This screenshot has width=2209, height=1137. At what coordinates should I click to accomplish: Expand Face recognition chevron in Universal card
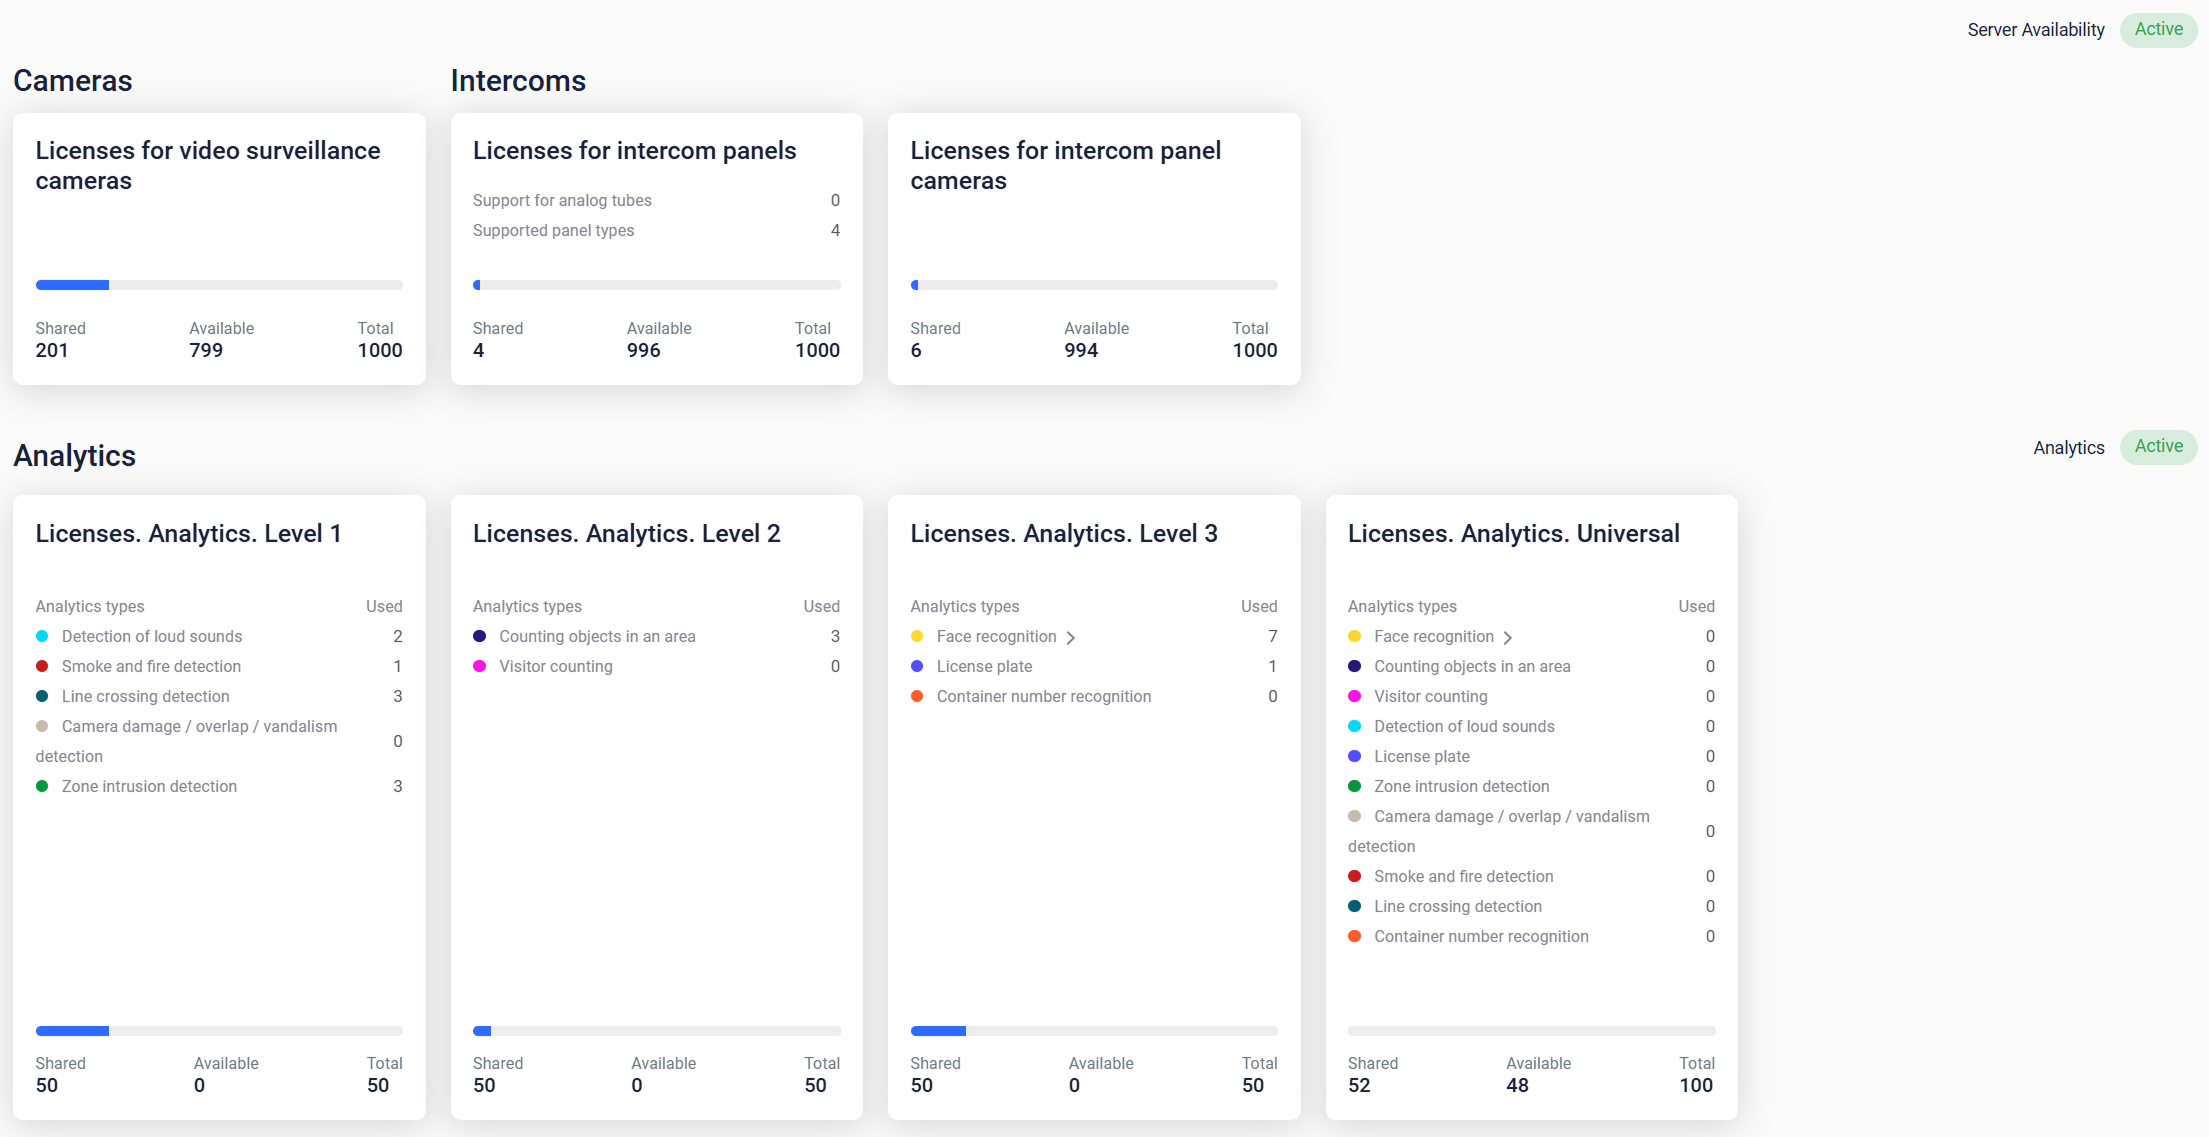tap(1508, 638)
